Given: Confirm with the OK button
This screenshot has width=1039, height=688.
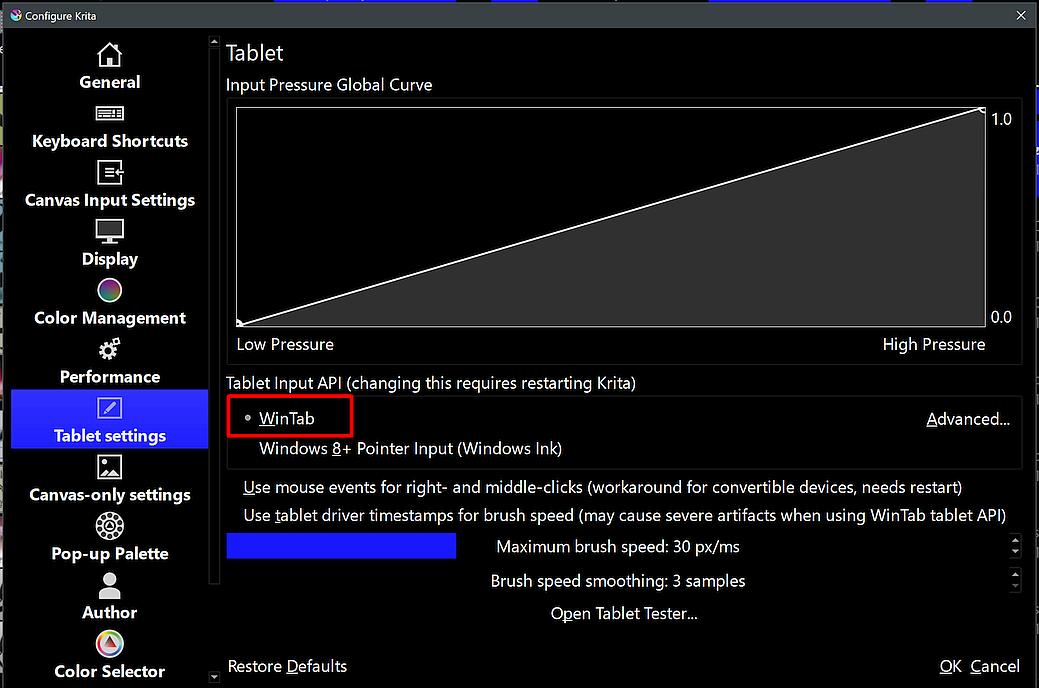Looking at the screenshot, I should pyautogui.click(x=950, y=666).
